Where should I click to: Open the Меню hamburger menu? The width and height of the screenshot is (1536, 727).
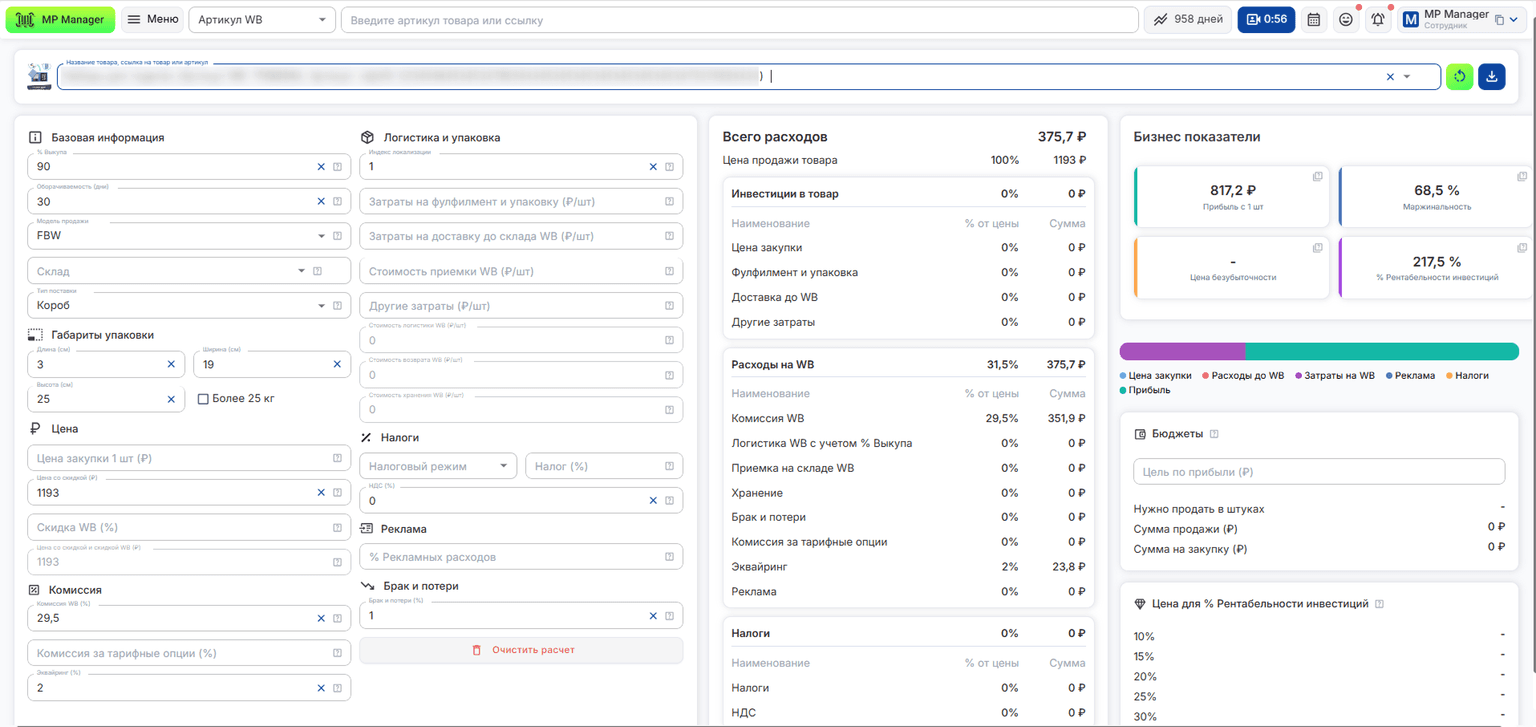[x=153, y=20]
